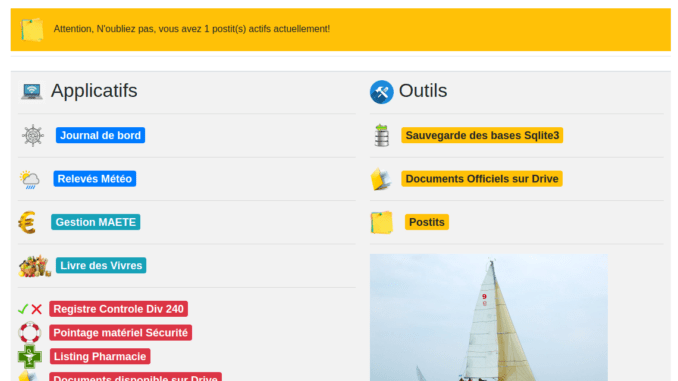678x381 pixels.
Task: Open Livre des Vivres
Action: coord(101,265)
